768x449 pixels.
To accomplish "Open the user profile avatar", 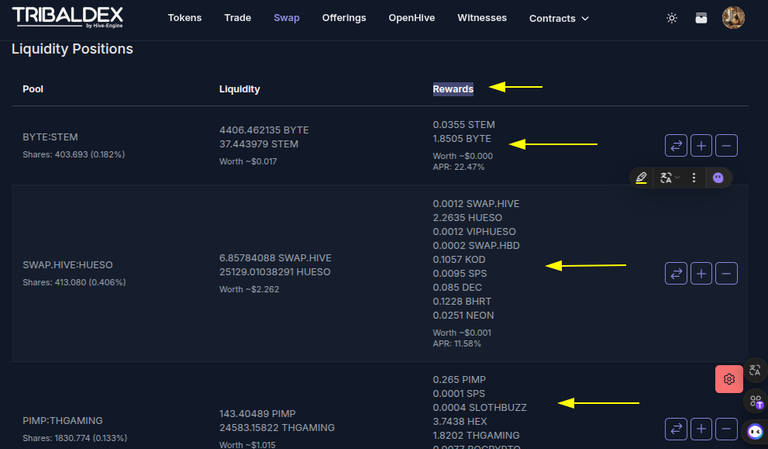I will coord(733,18).
